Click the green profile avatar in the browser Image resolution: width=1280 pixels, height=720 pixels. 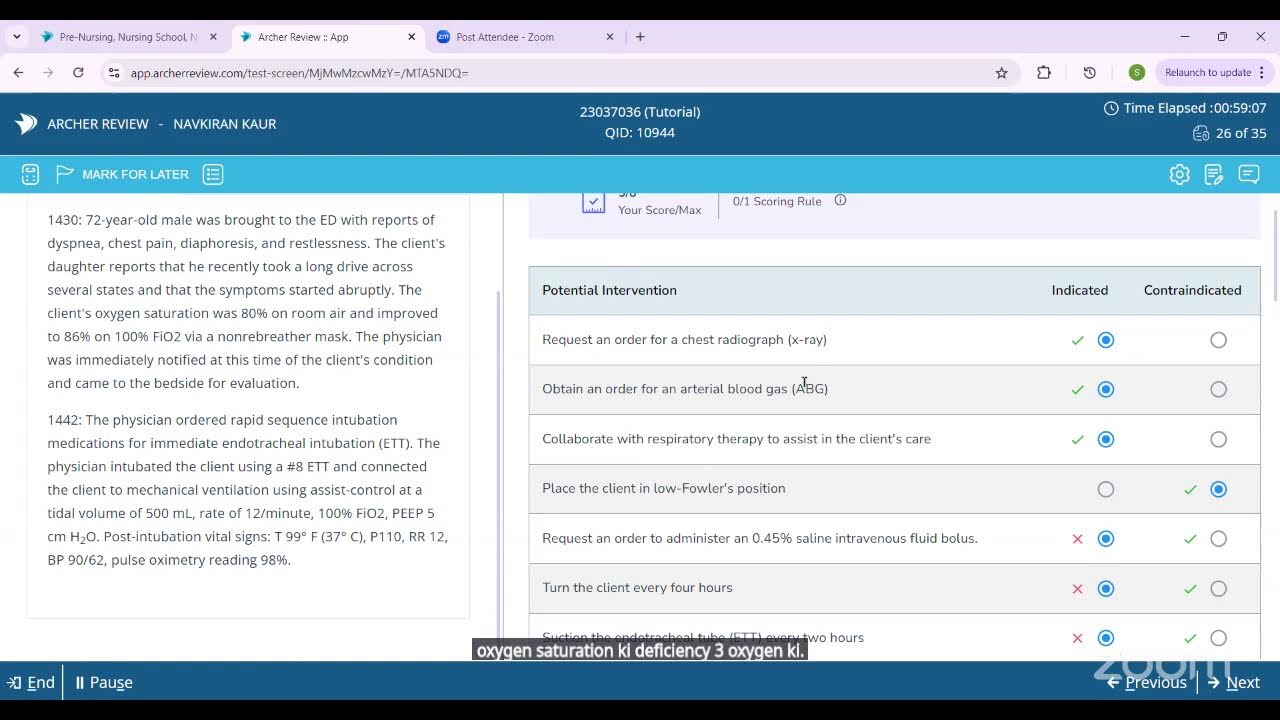click(1136, 72)
